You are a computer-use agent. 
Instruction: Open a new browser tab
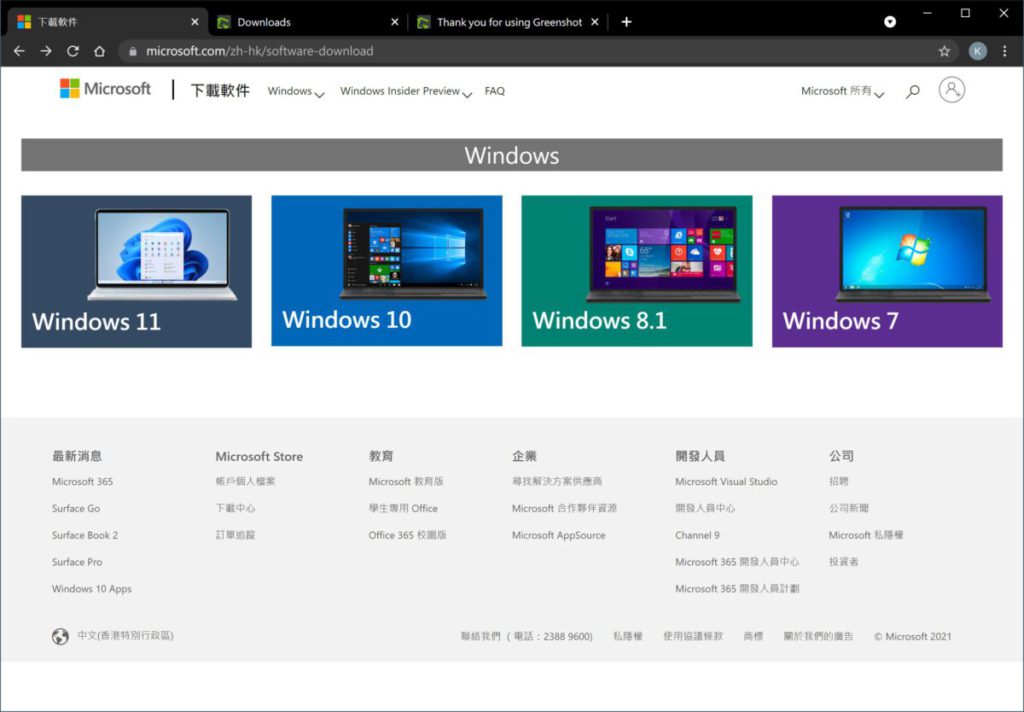pyautogui.click(x=626, y=22)
